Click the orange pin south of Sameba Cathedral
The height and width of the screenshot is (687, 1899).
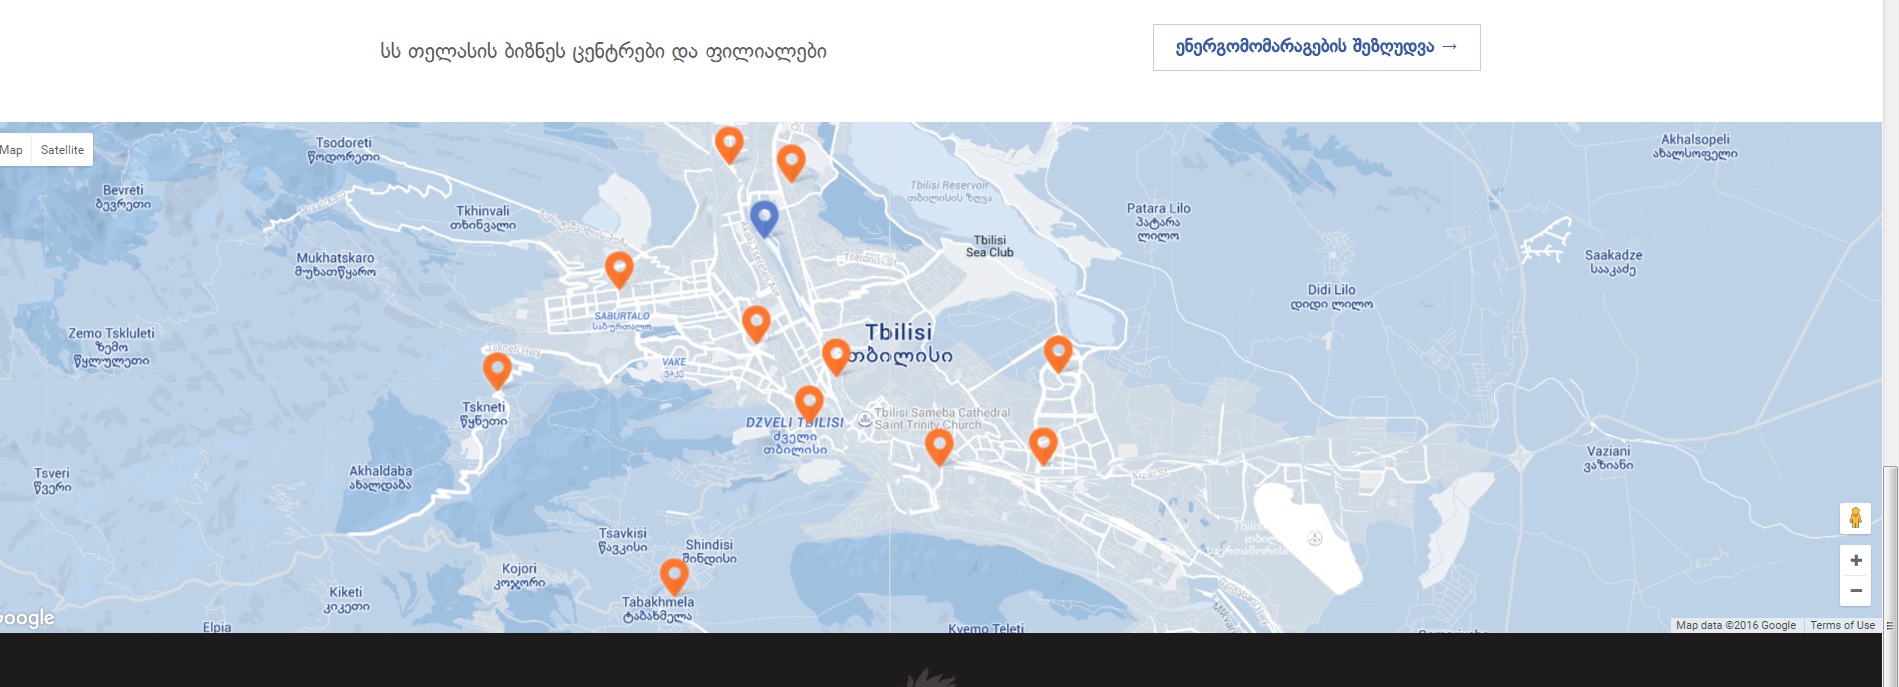point(938,446)
